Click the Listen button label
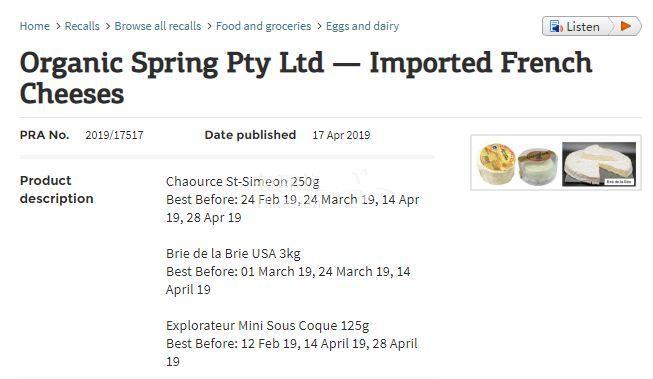 click(x=583, y=27)
